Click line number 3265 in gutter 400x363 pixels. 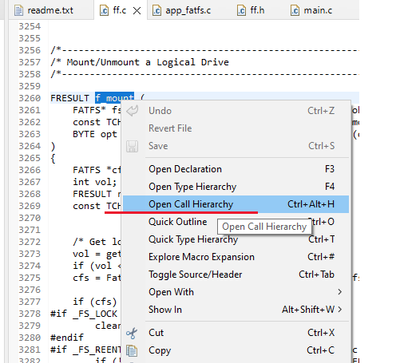coord(29,158)
